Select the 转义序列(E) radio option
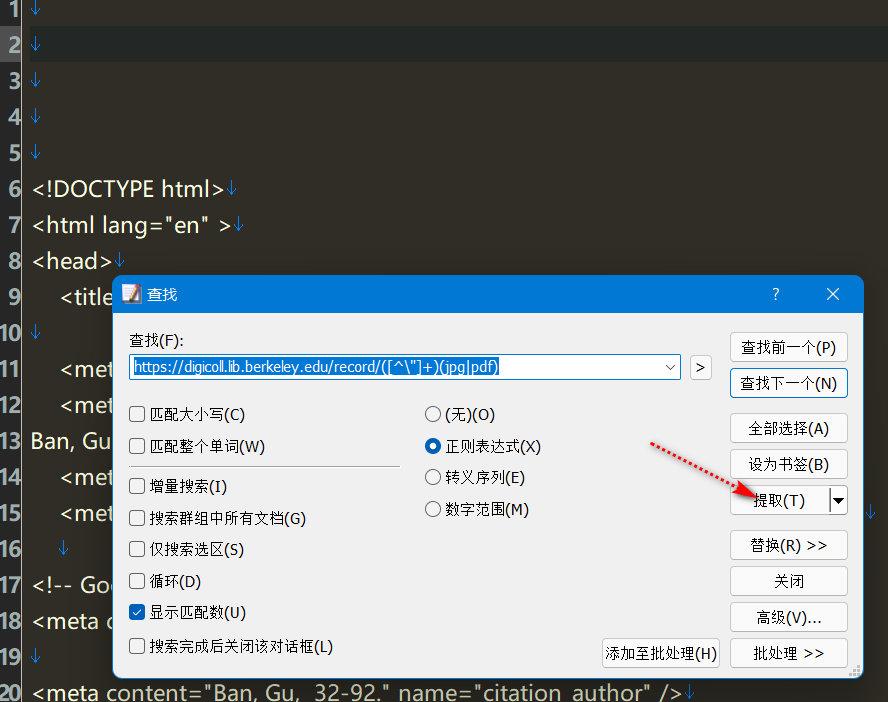Image resolution: width=888 pixels, height=702 pixels. (x=433, y=478)
